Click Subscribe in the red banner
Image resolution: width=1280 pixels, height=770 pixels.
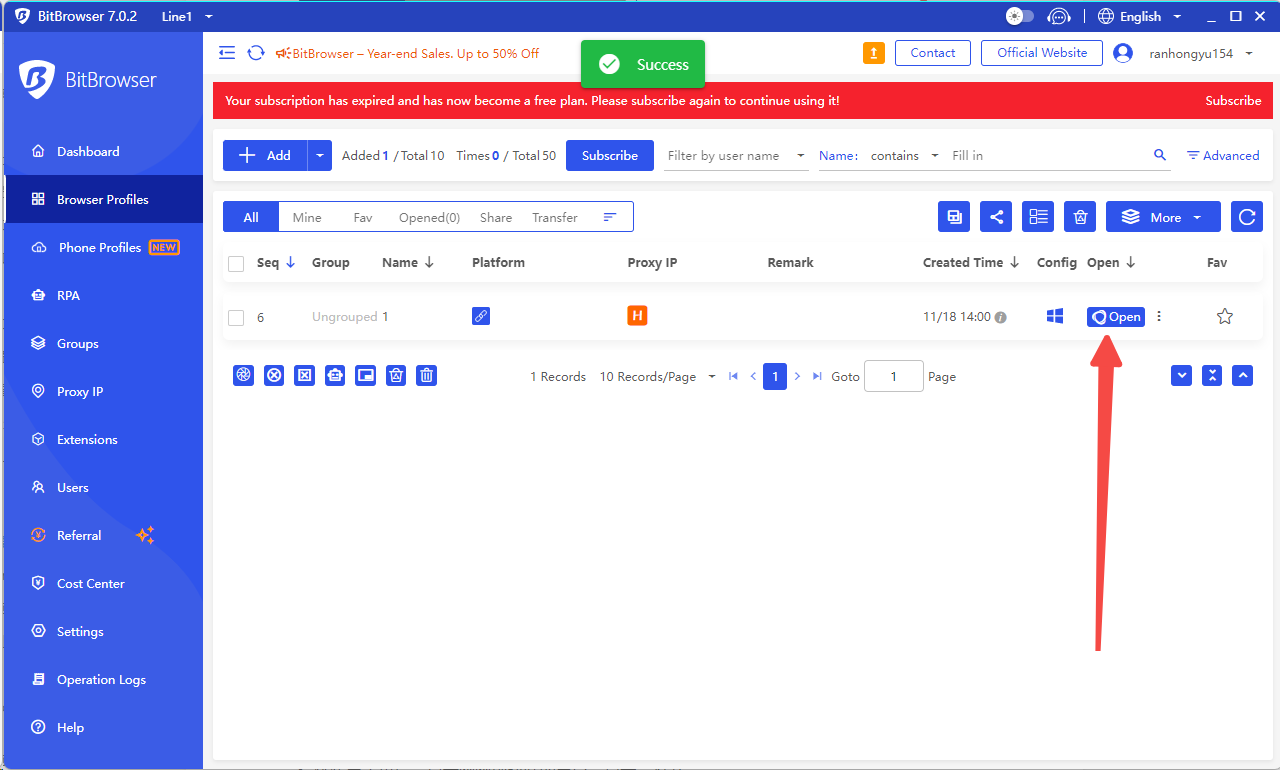(x=1233, y=101)
